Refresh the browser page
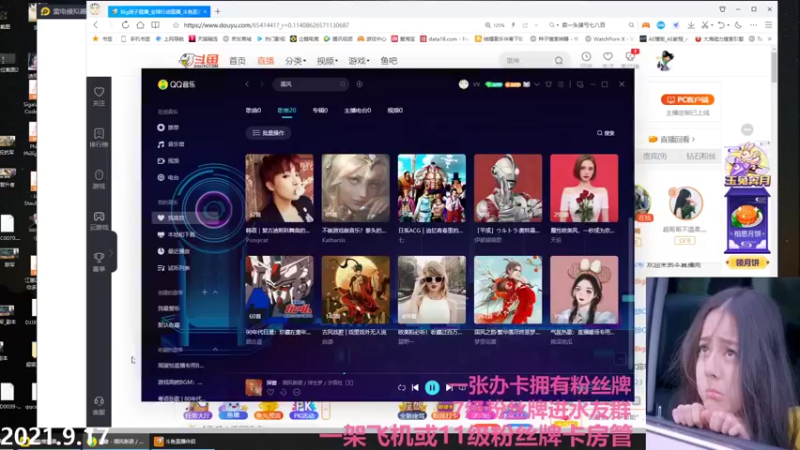 126,24
